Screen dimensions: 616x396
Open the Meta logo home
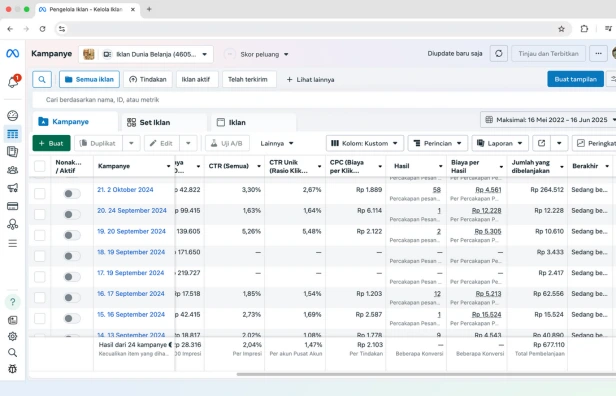13,53
